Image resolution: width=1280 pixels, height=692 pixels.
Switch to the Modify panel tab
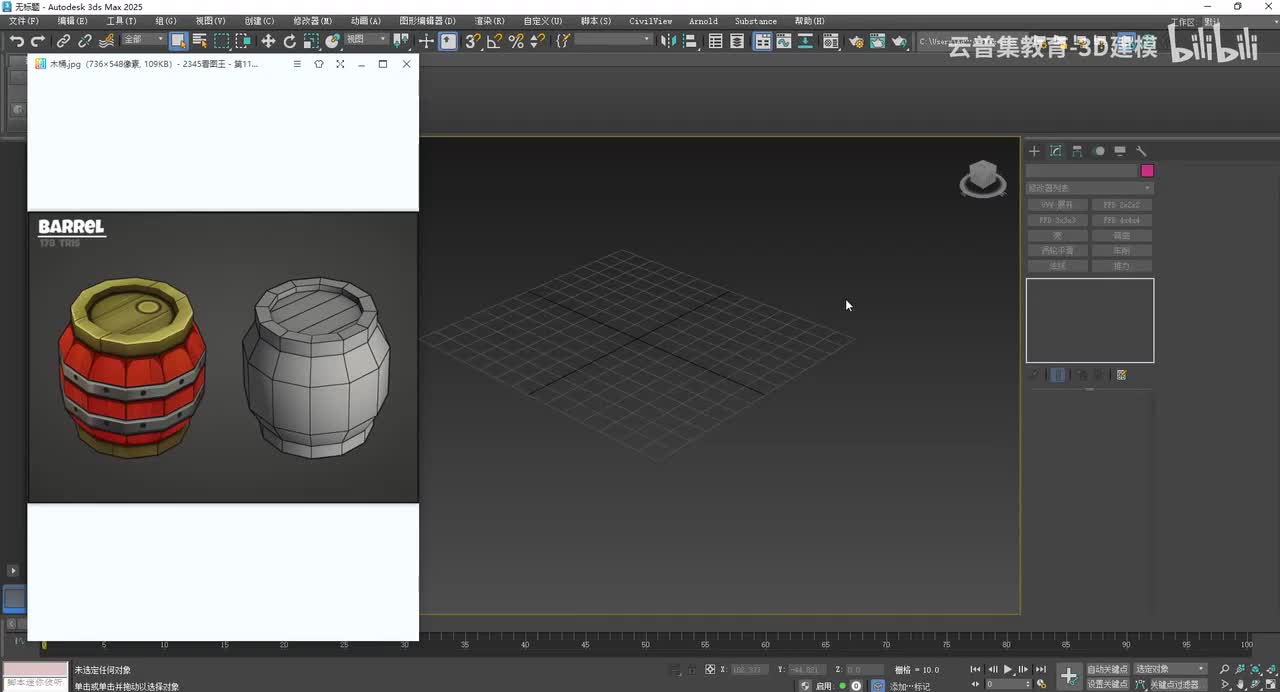(x=1055, y=151)
